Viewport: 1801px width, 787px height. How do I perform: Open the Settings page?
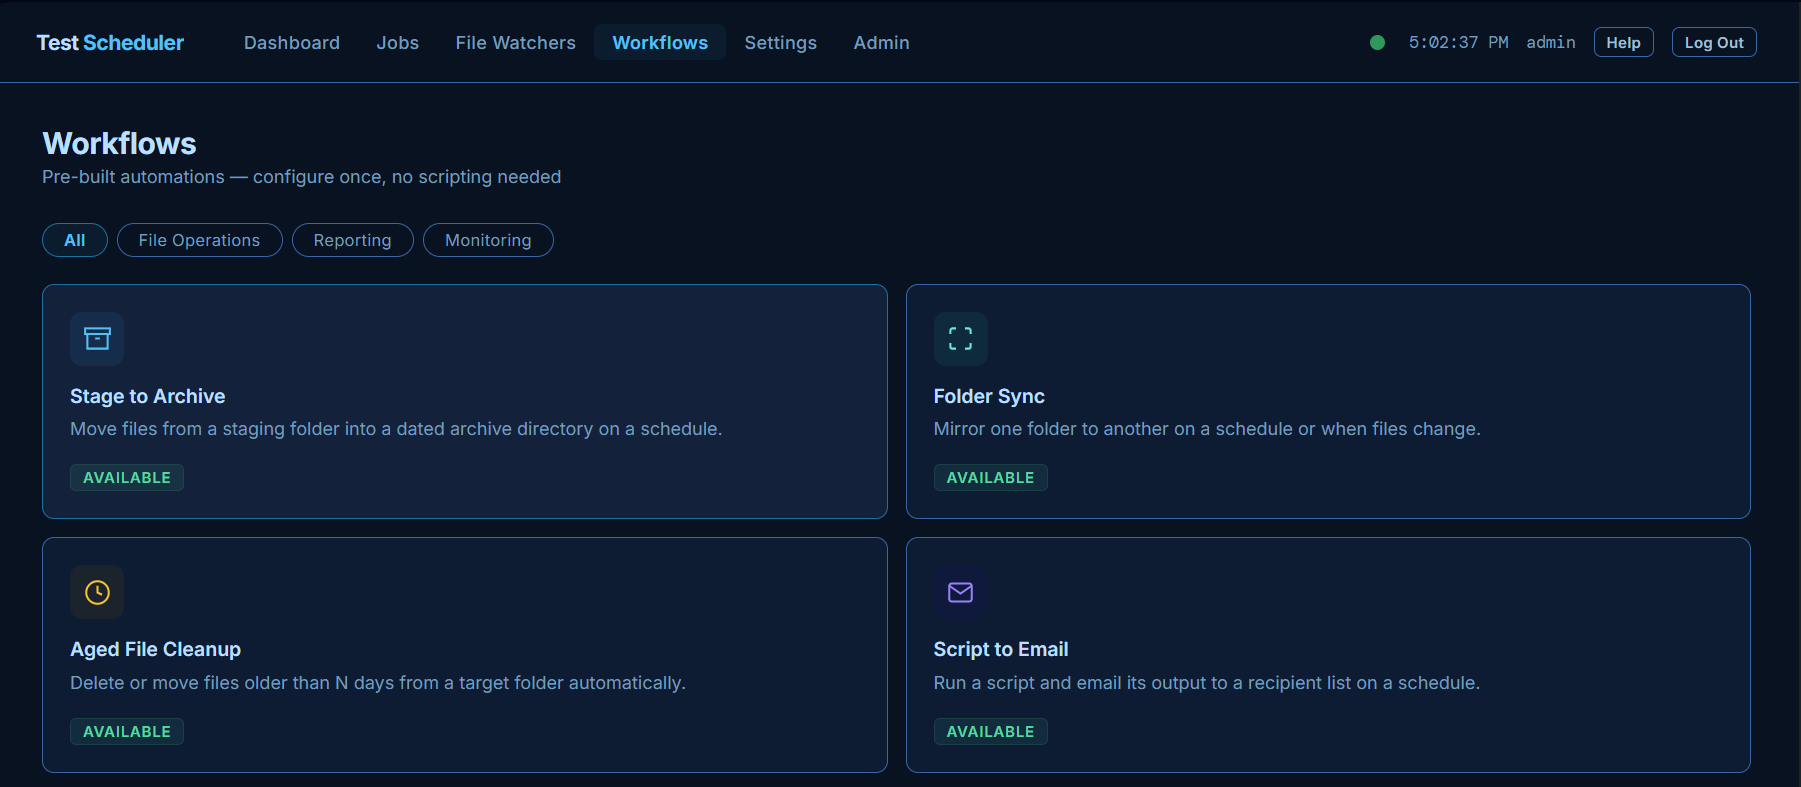(780, 43)
